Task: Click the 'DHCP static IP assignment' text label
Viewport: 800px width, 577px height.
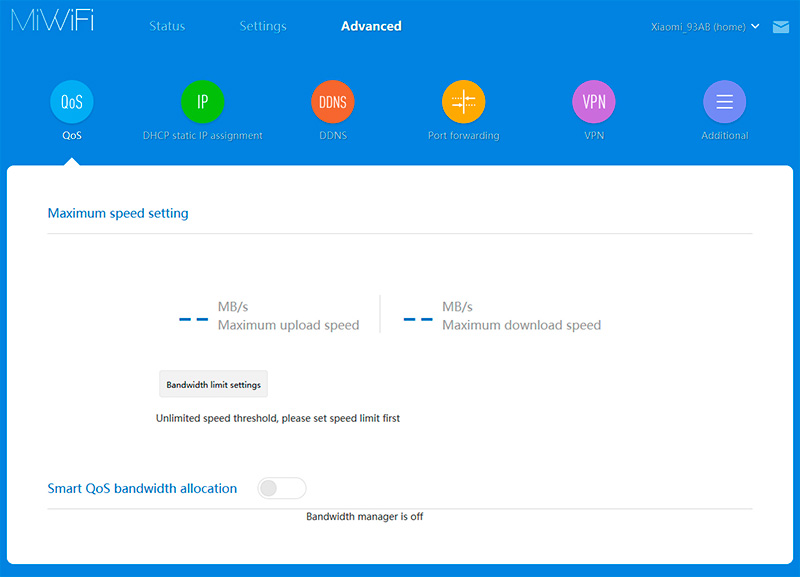Action: coord(202,136)
